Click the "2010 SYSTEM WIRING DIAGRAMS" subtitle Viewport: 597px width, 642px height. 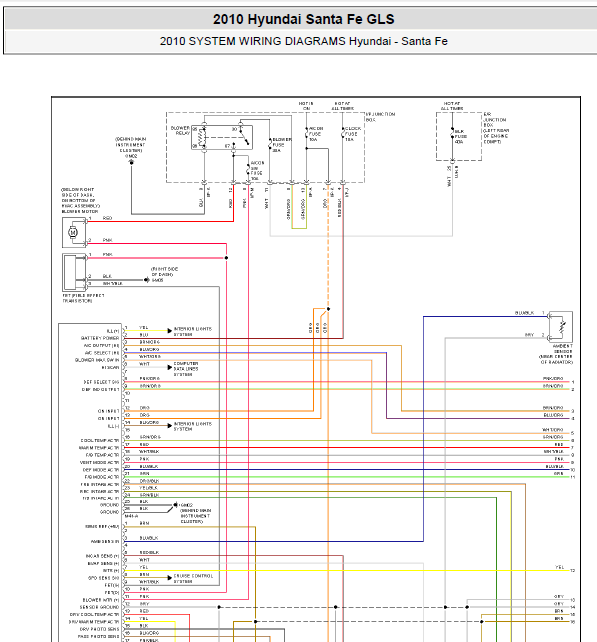(253, 41)
